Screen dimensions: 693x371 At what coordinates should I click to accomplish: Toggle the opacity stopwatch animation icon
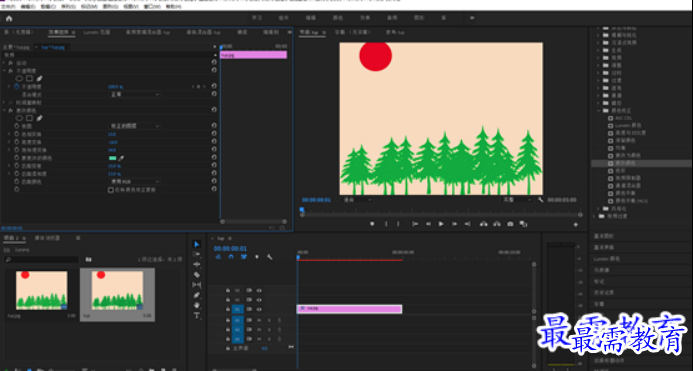17,87
